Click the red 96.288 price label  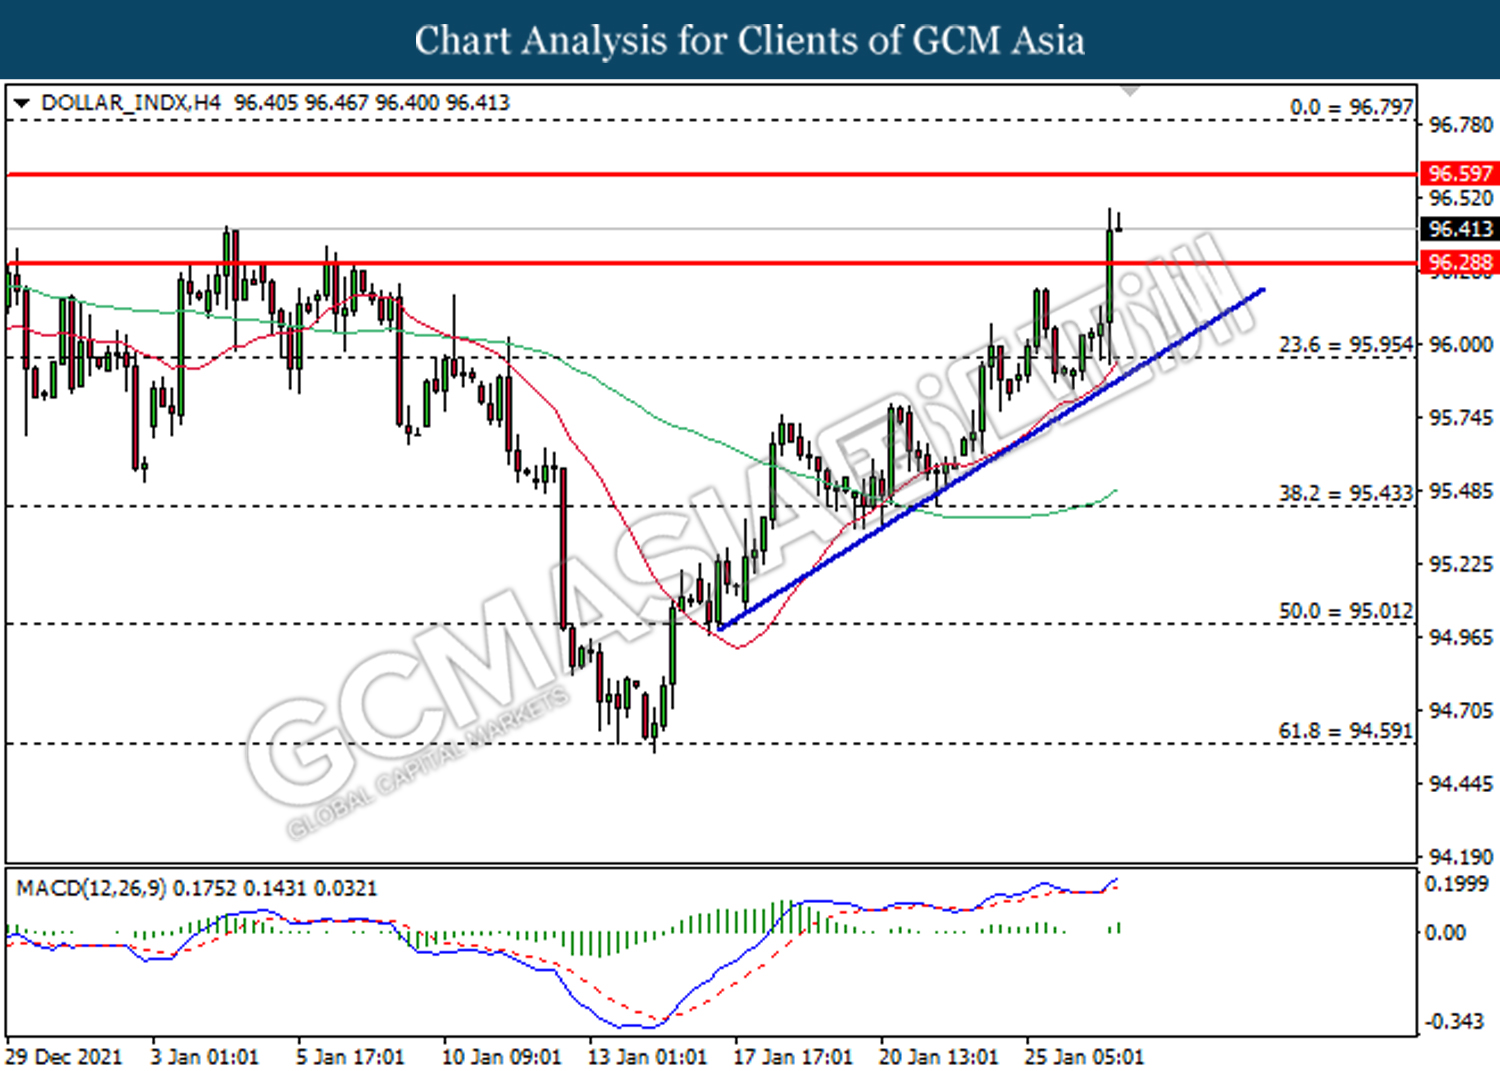coord(1459,263)
